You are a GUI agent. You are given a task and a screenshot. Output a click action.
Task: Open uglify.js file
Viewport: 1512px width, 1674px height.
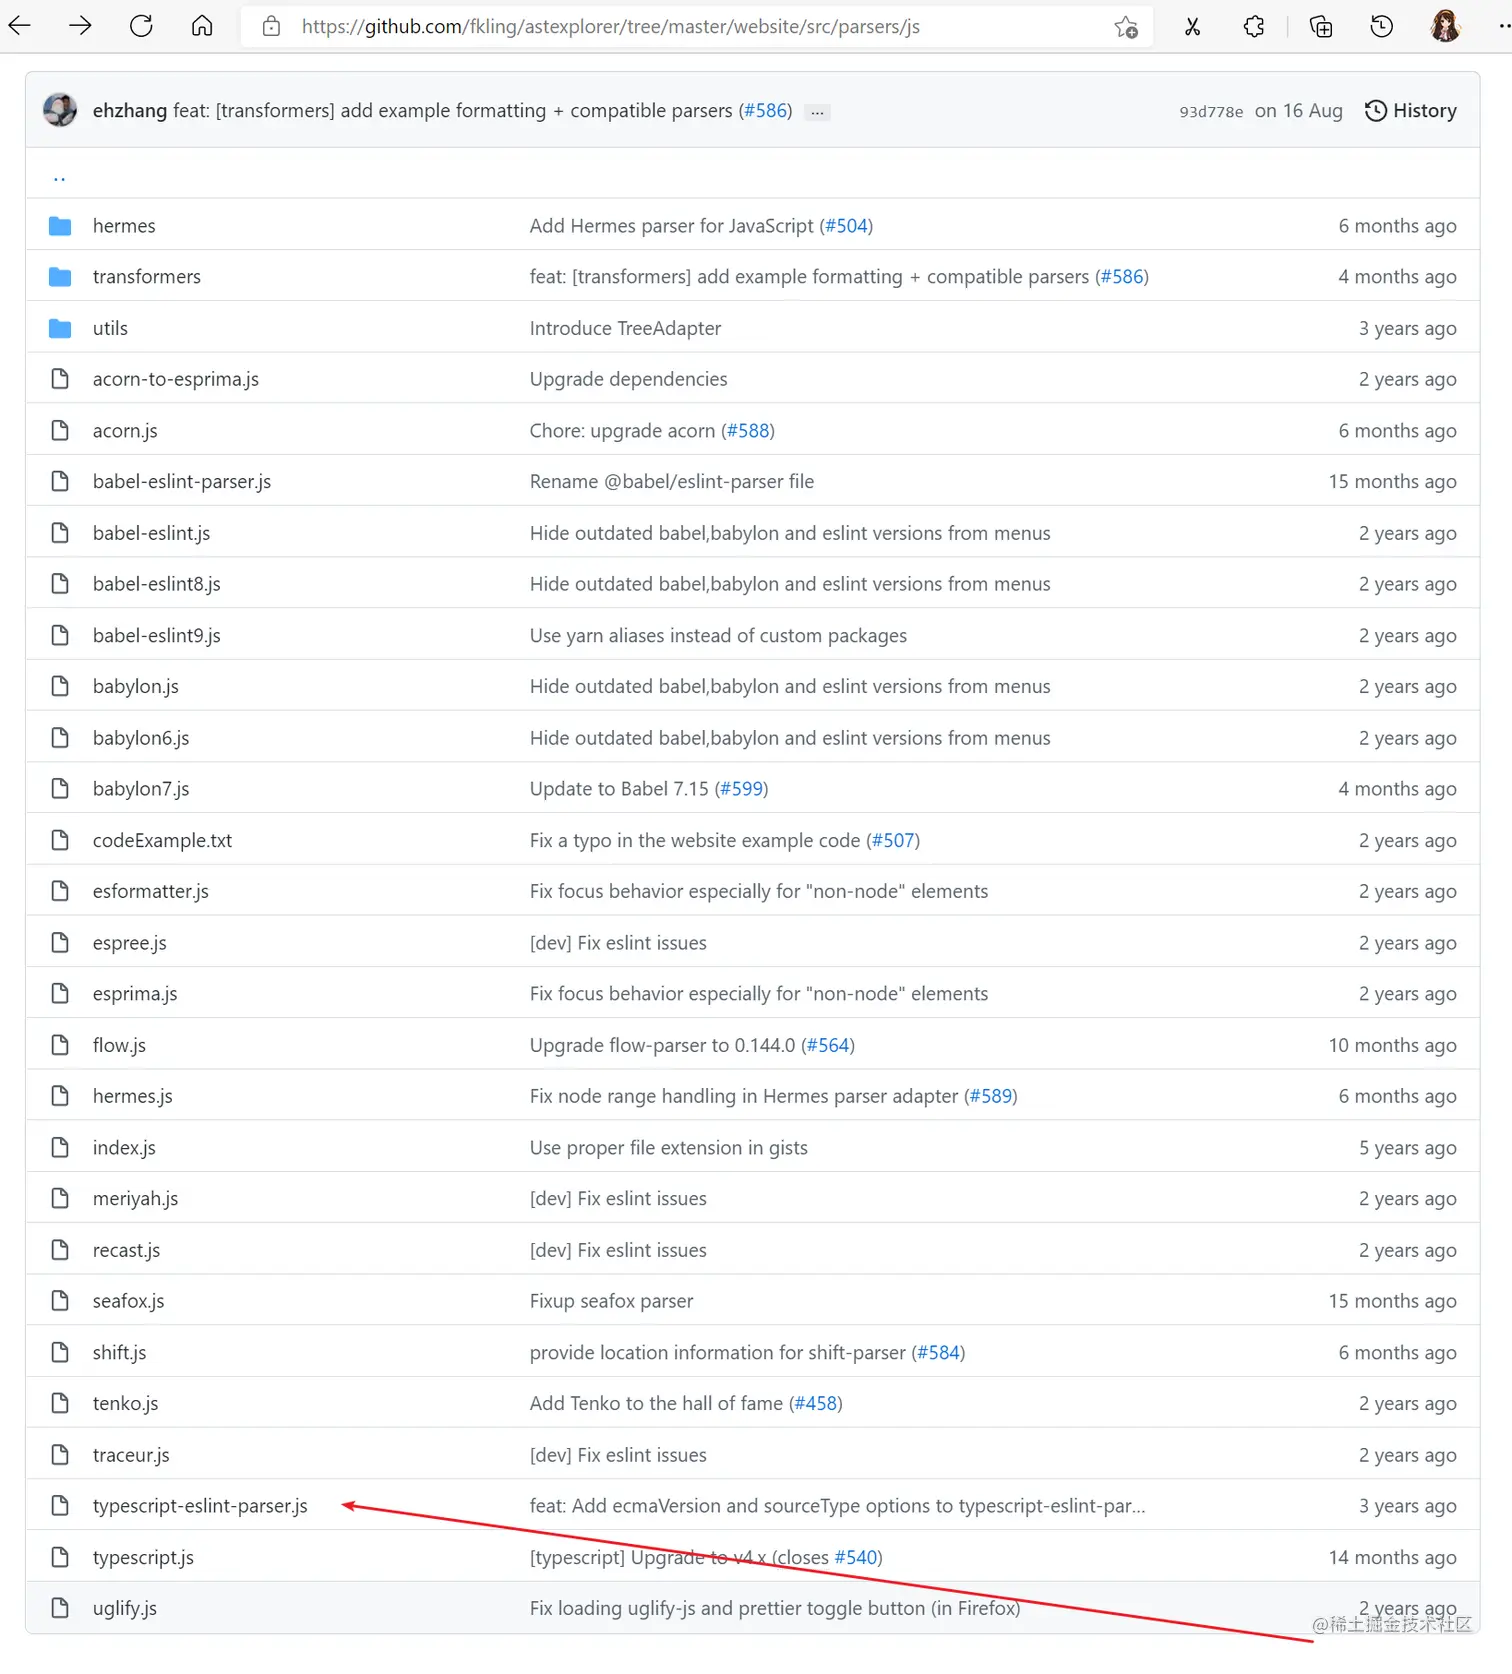point(125,1609)
